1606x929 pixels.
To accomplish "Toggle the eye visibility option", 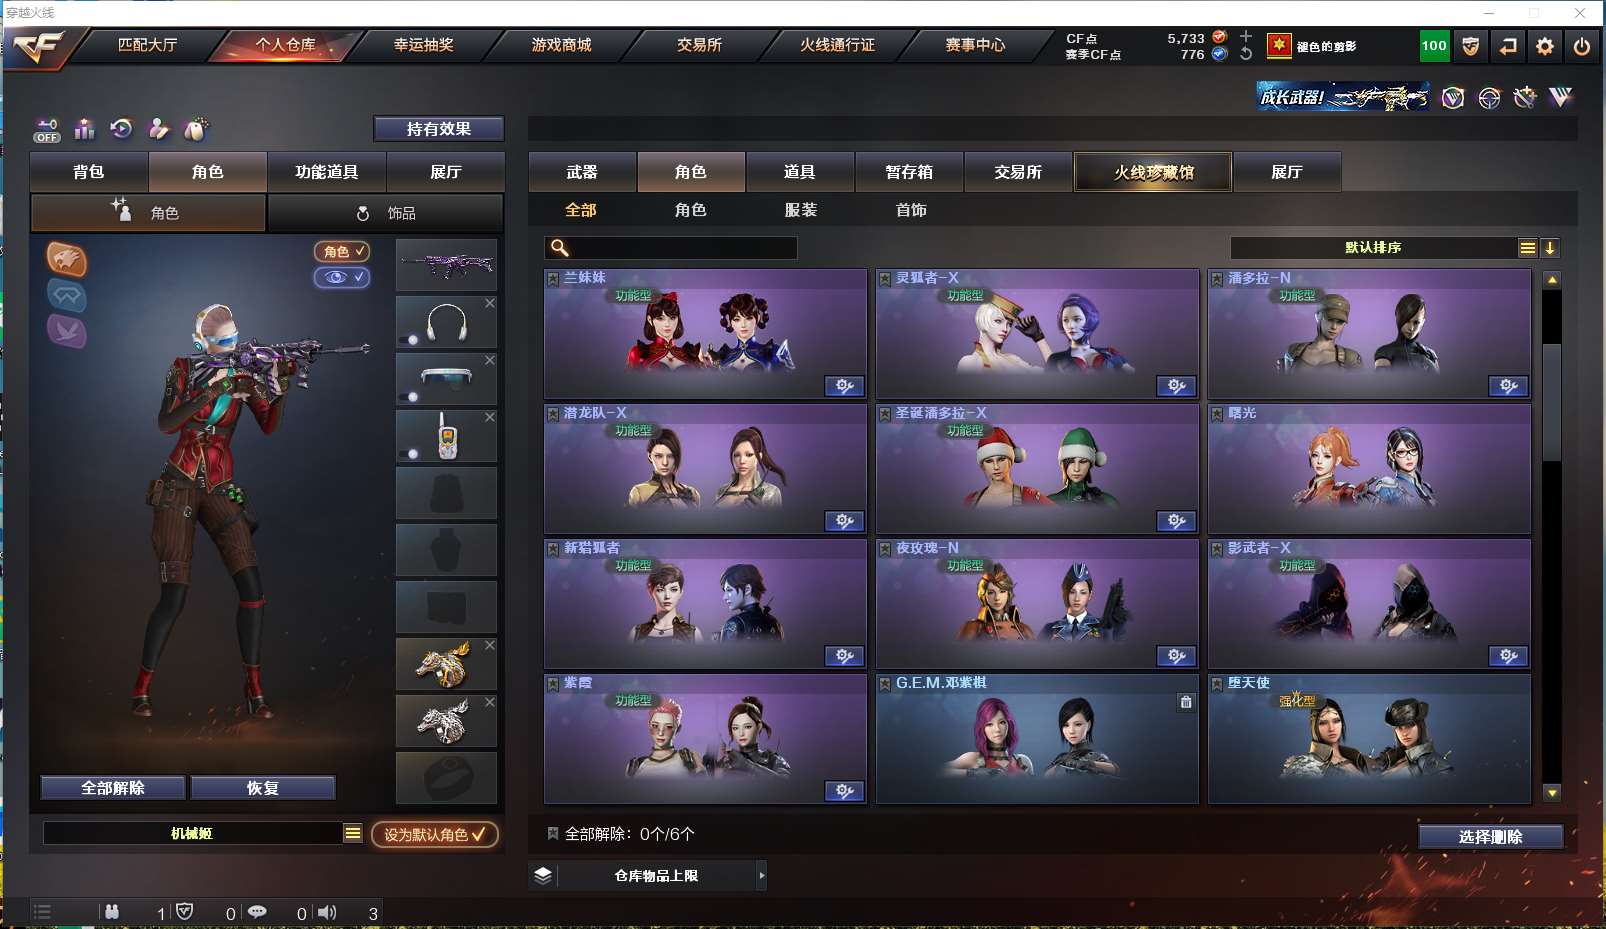I will (x=342, y=277).
